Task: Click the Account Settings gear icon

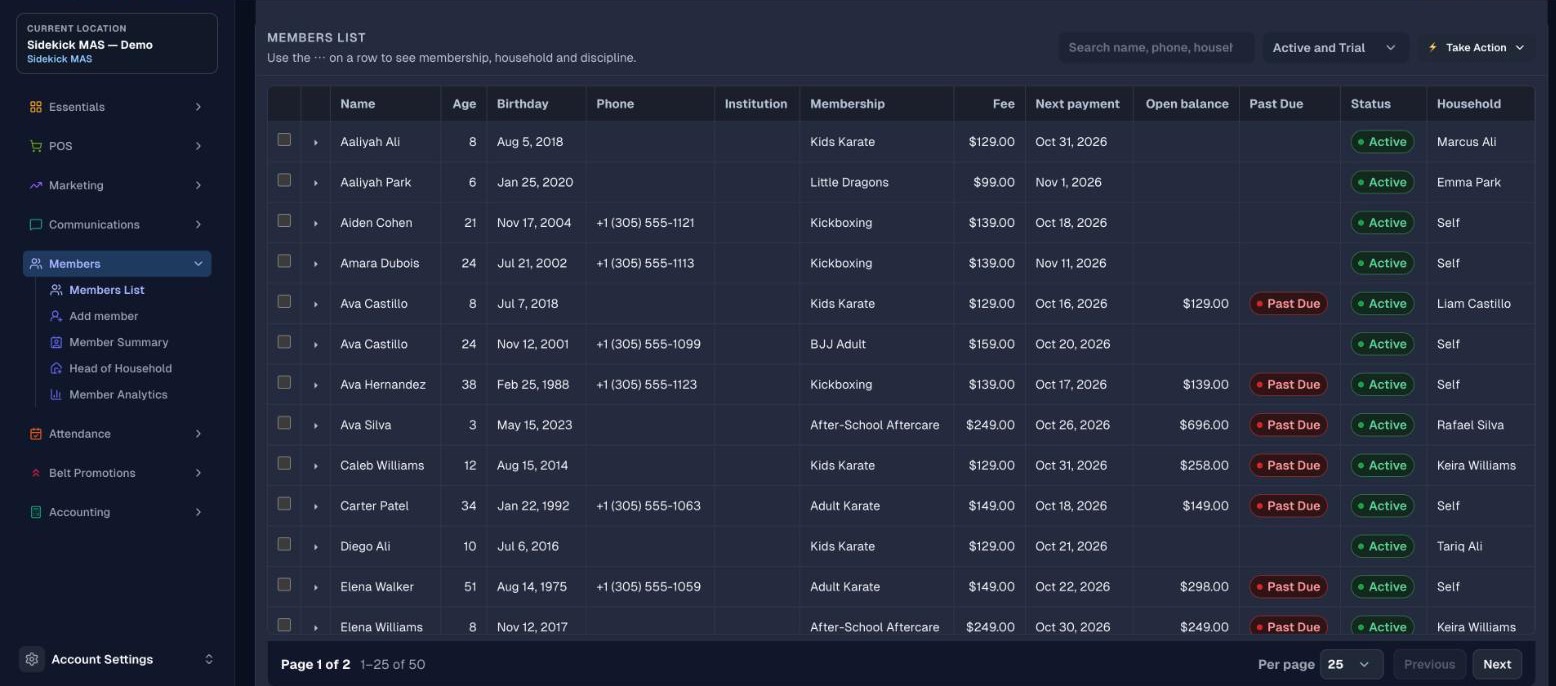Action: click(x=32, y=659)
